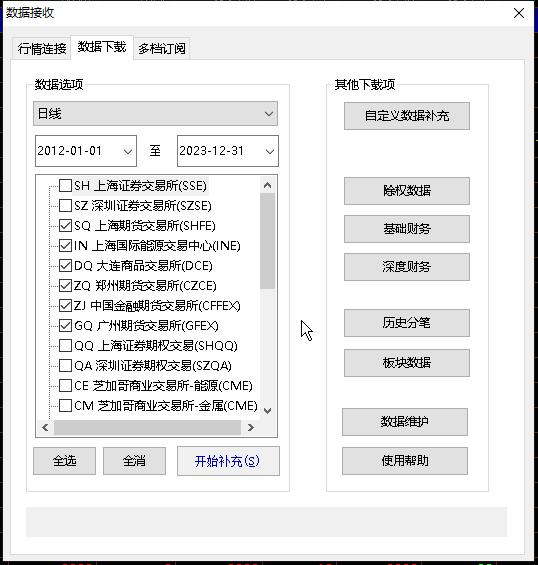Viewport: 538px width, 565px height.
Task: Select the 数据下载 tab
Action: coord(102,47)
